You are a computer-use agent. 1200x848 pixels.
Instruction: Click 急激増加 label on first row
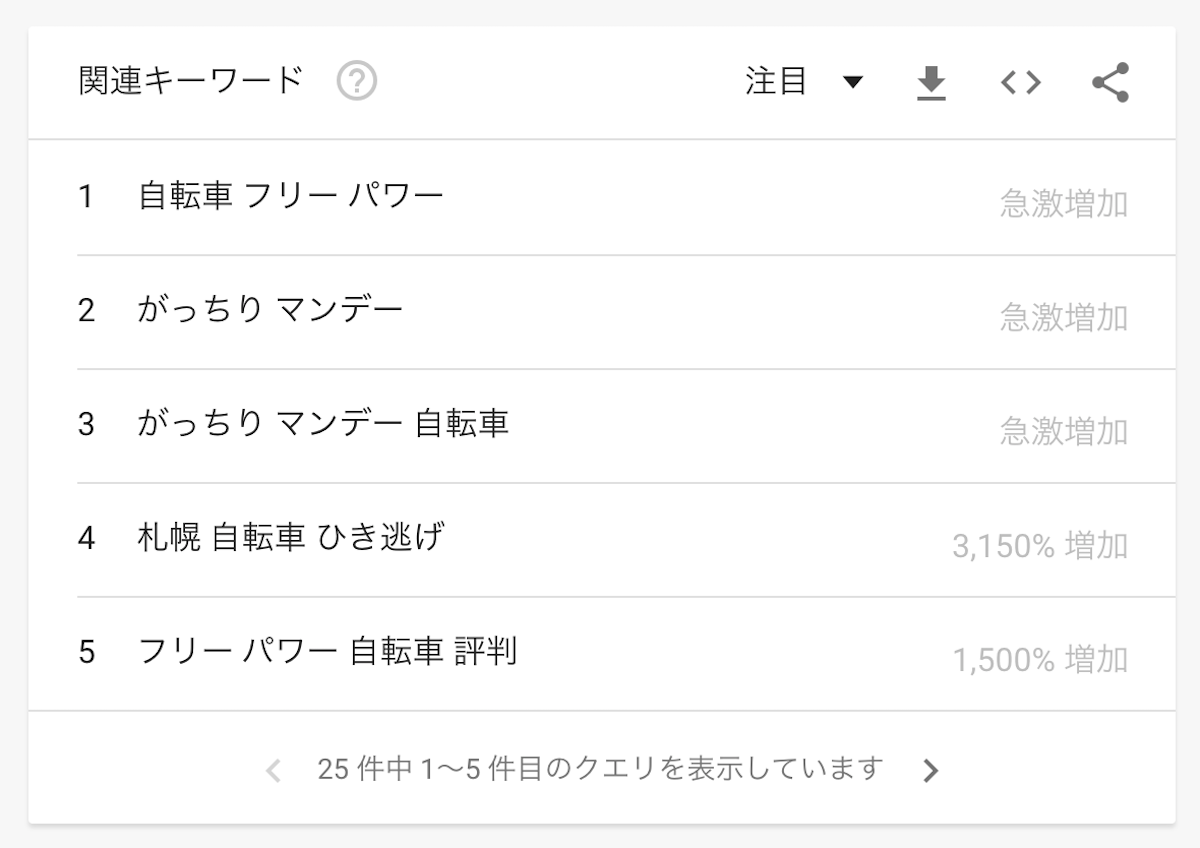click(x=1064, y=204)
